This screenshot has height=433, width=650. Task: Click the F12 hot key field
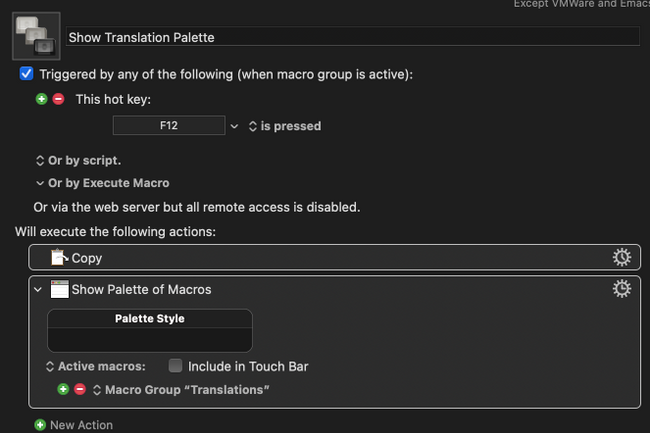(169, 126)
